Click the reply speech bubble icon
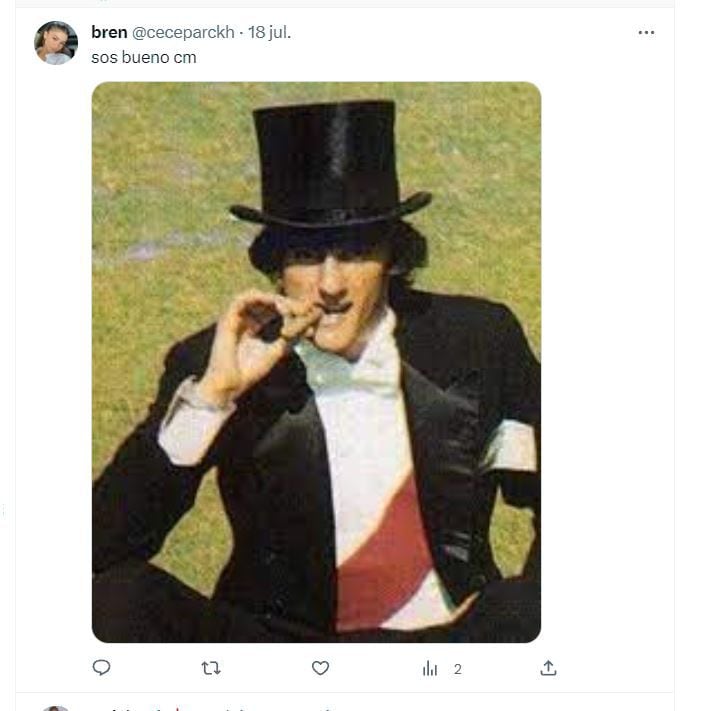The width and height of the screenshot is (704, 711). point(101,668)
